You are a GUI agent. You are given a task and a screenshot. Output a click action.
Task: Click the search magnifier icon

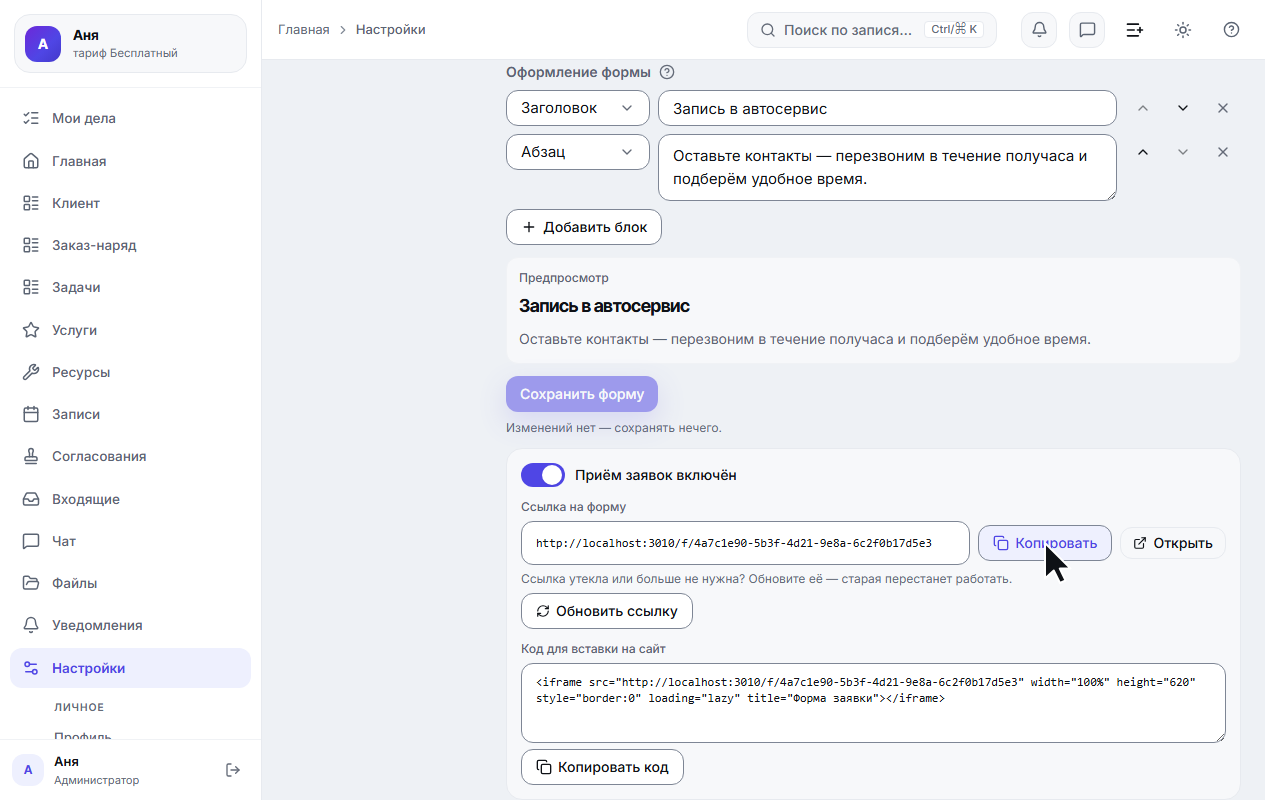tap(768, 30)
